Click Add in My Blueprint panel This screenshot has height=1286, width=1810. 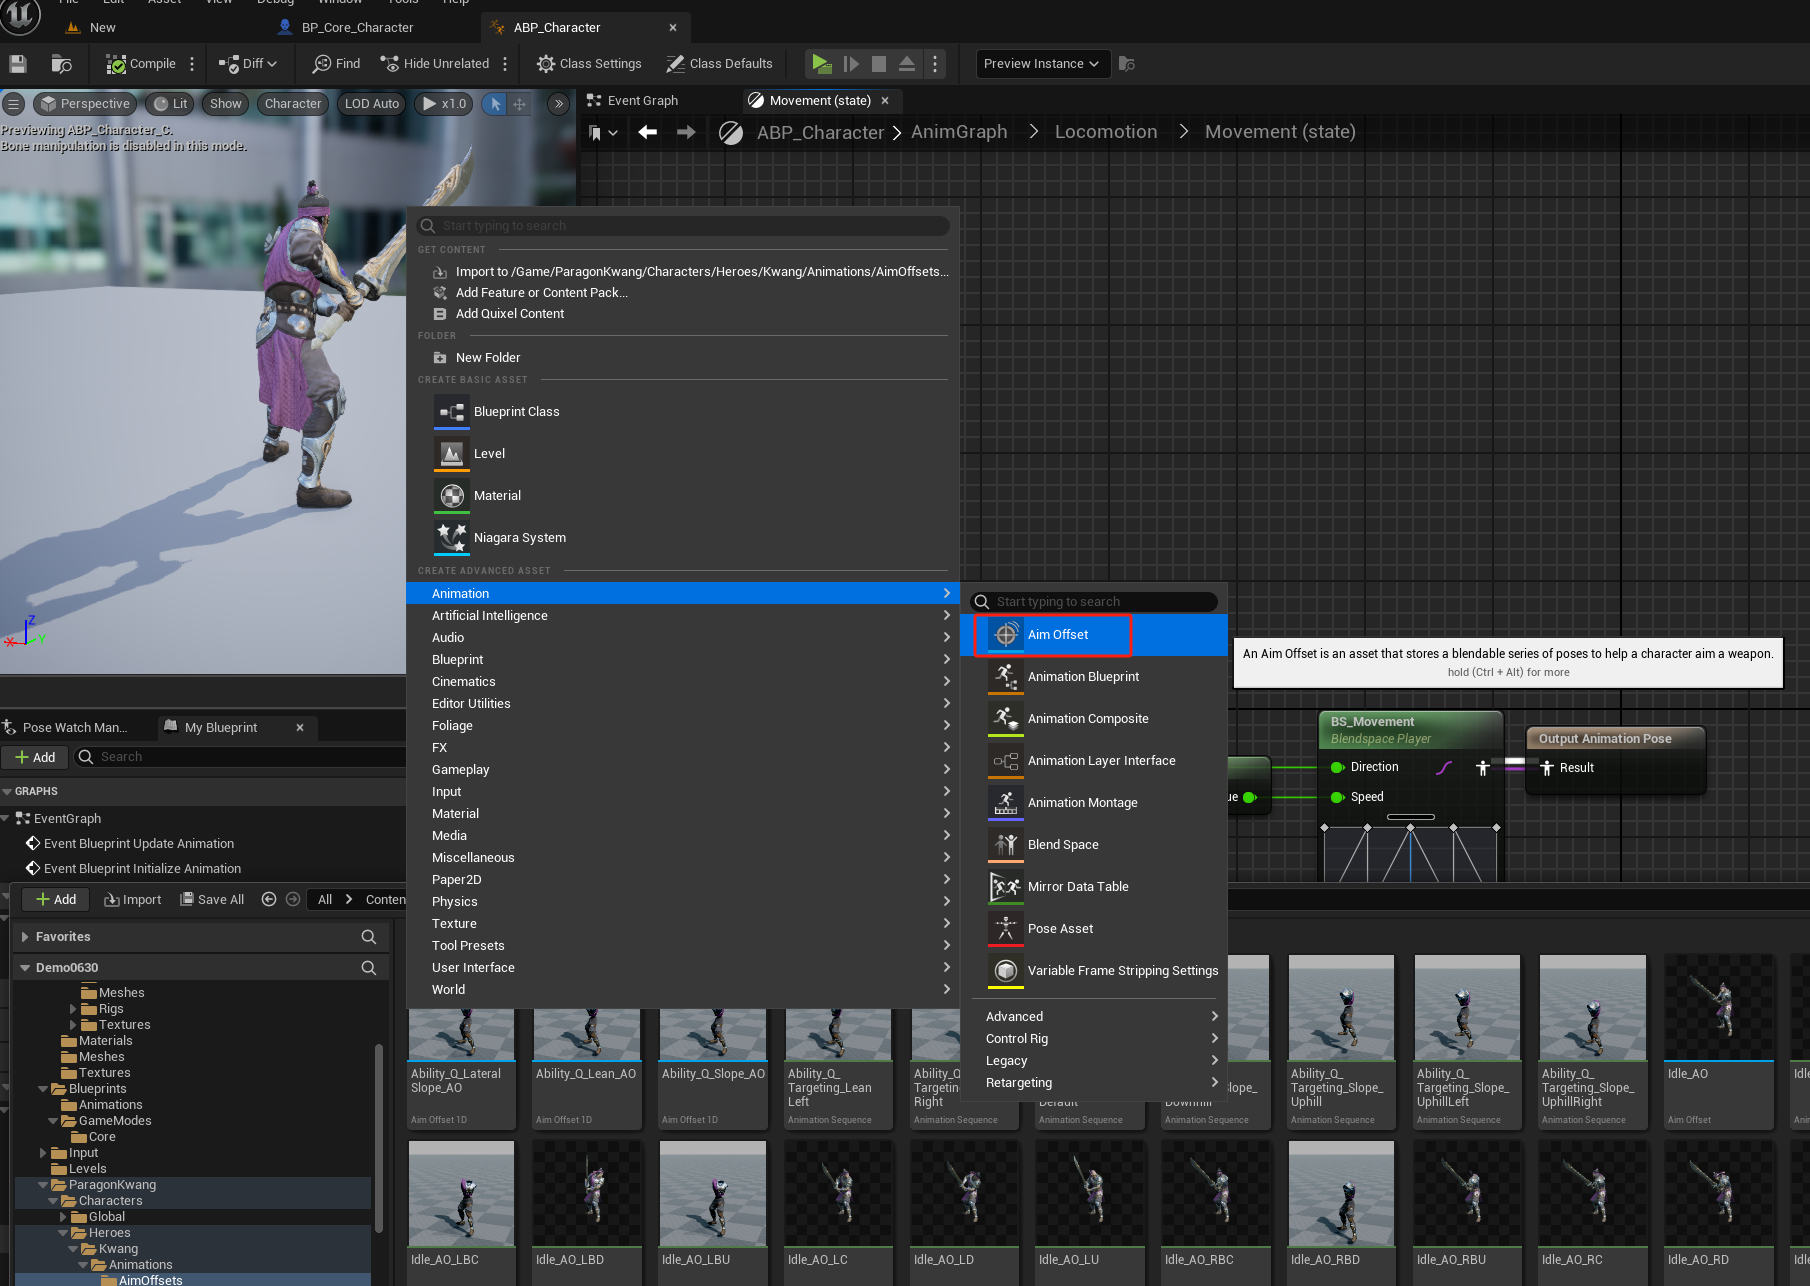point(35,757)
